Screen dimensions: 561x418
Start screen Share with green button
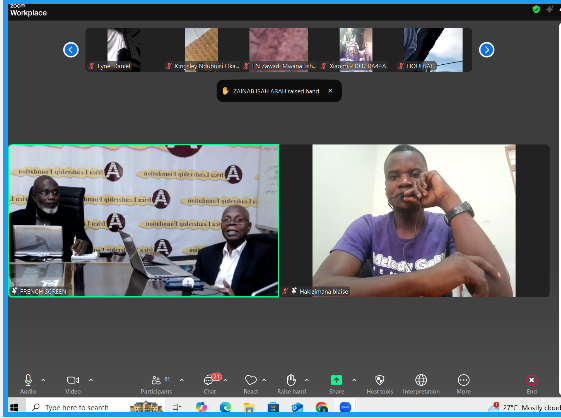point(336,383)
